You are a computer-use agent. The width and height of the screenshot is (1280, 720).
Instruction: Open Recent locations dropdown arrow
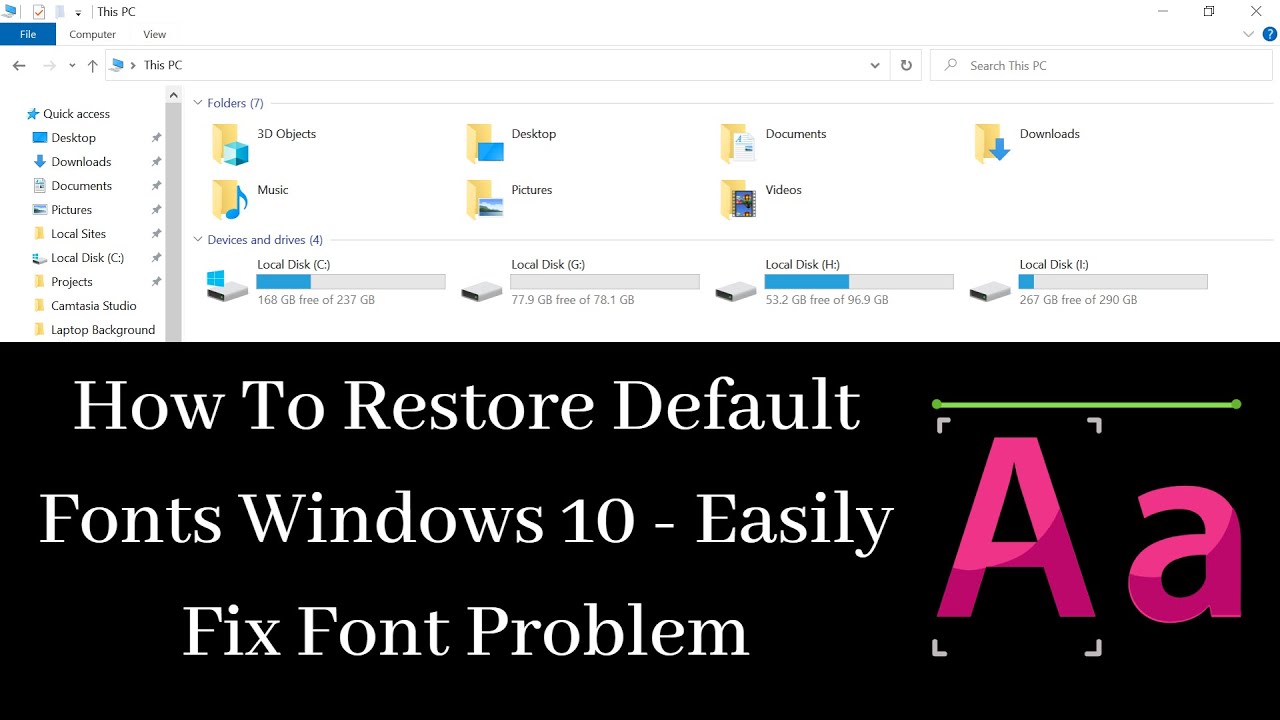coord(72,65)
